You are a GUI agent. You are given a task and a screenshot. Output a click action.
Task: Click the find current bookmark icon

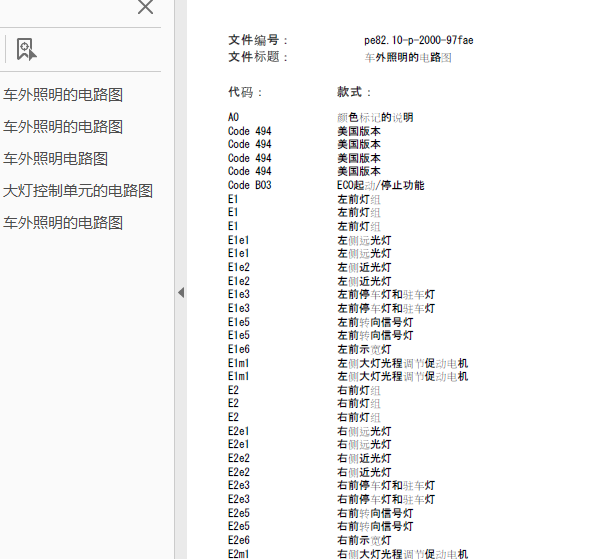pos(26,49)
